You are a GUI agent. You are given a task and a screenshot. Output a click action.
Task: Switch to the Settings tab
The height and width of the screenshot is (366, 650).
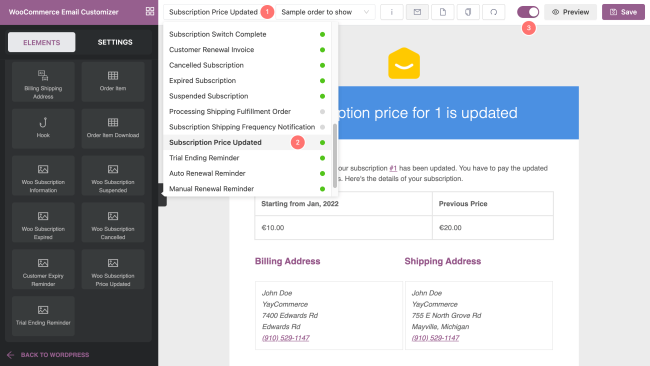[115, 42]
